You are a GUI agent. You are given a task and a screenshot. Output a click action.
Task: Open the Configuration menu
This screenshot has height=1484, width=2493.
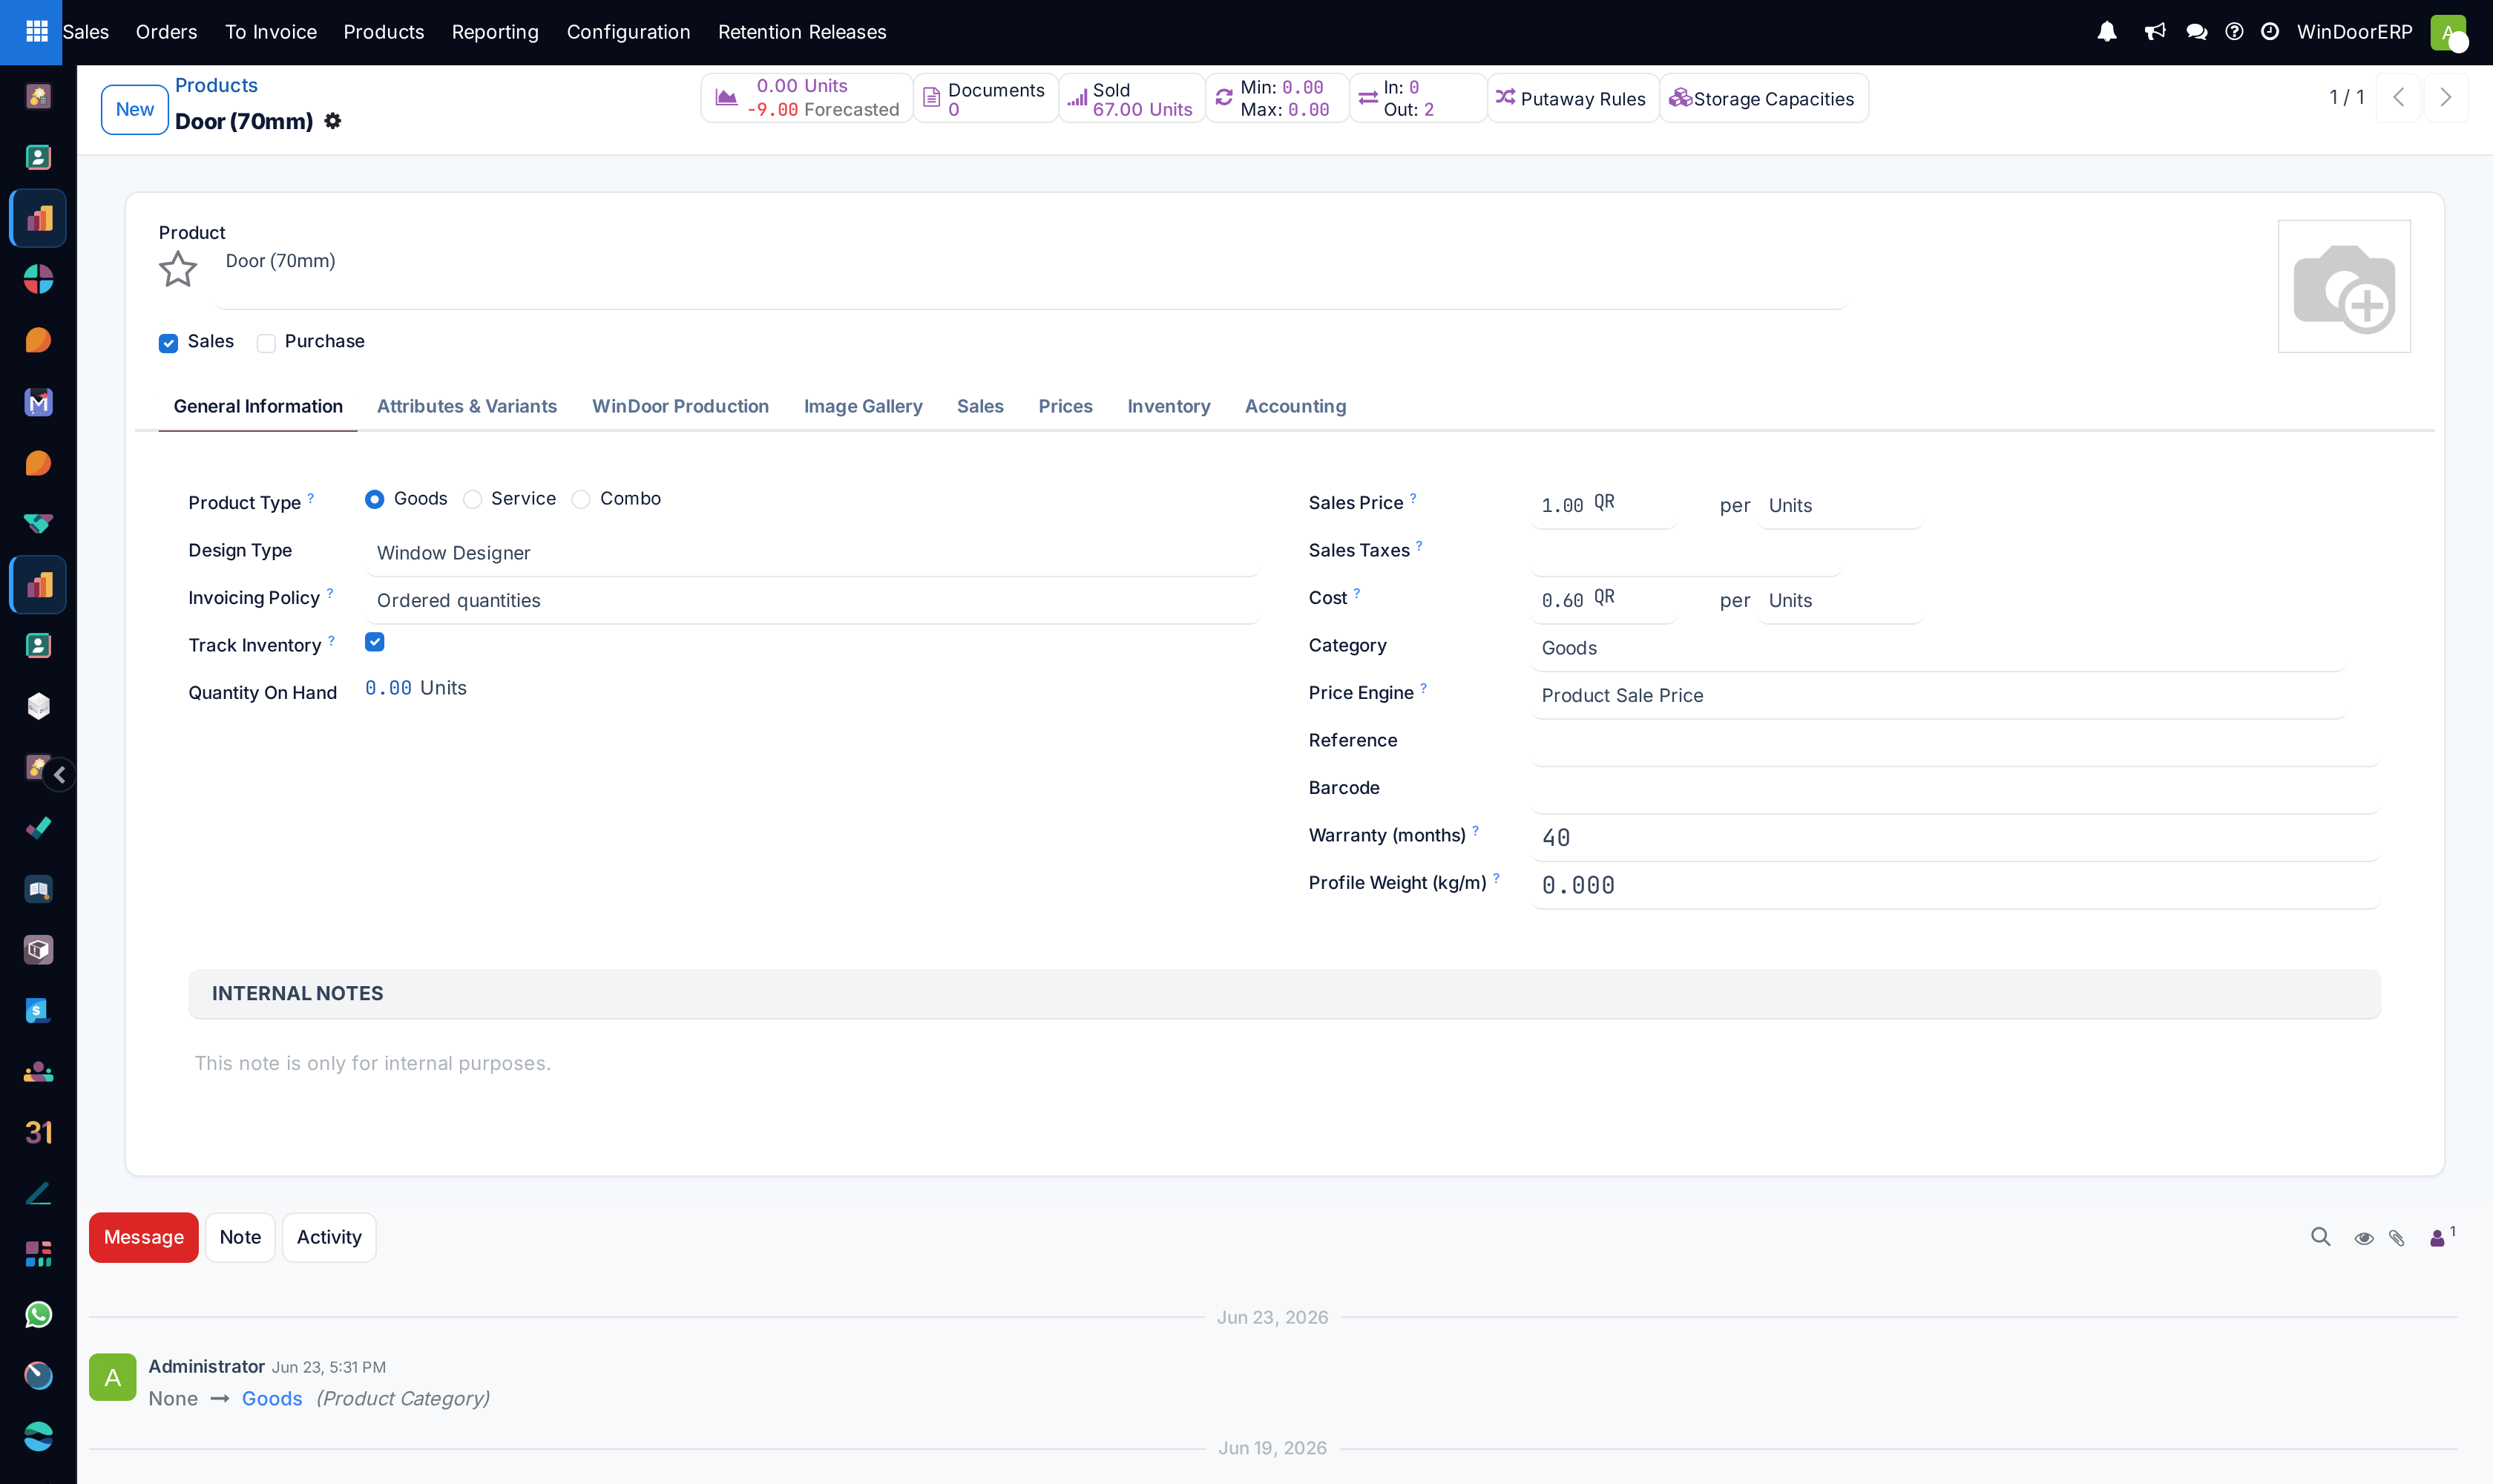(629, 32)
